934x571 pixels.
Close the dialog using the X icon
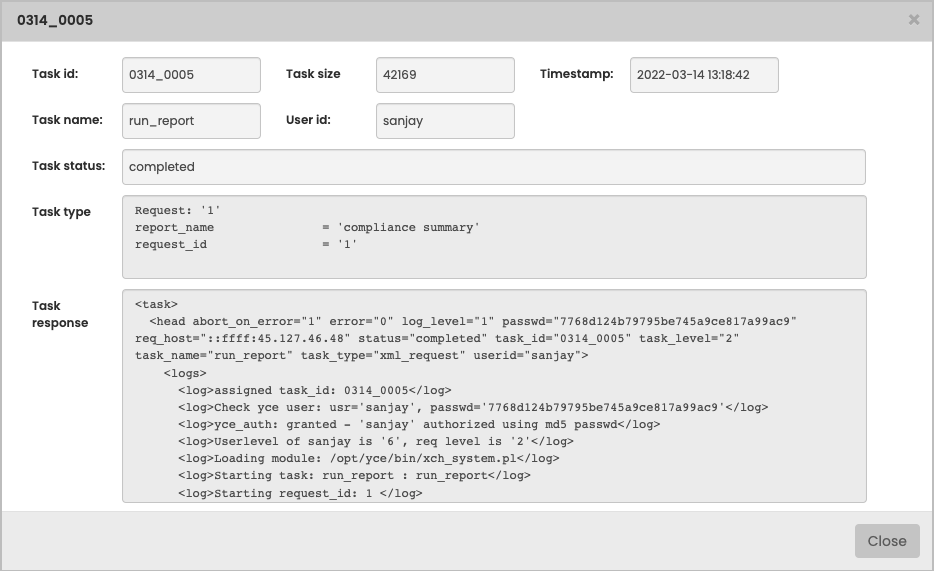click(x=913, y=19)
